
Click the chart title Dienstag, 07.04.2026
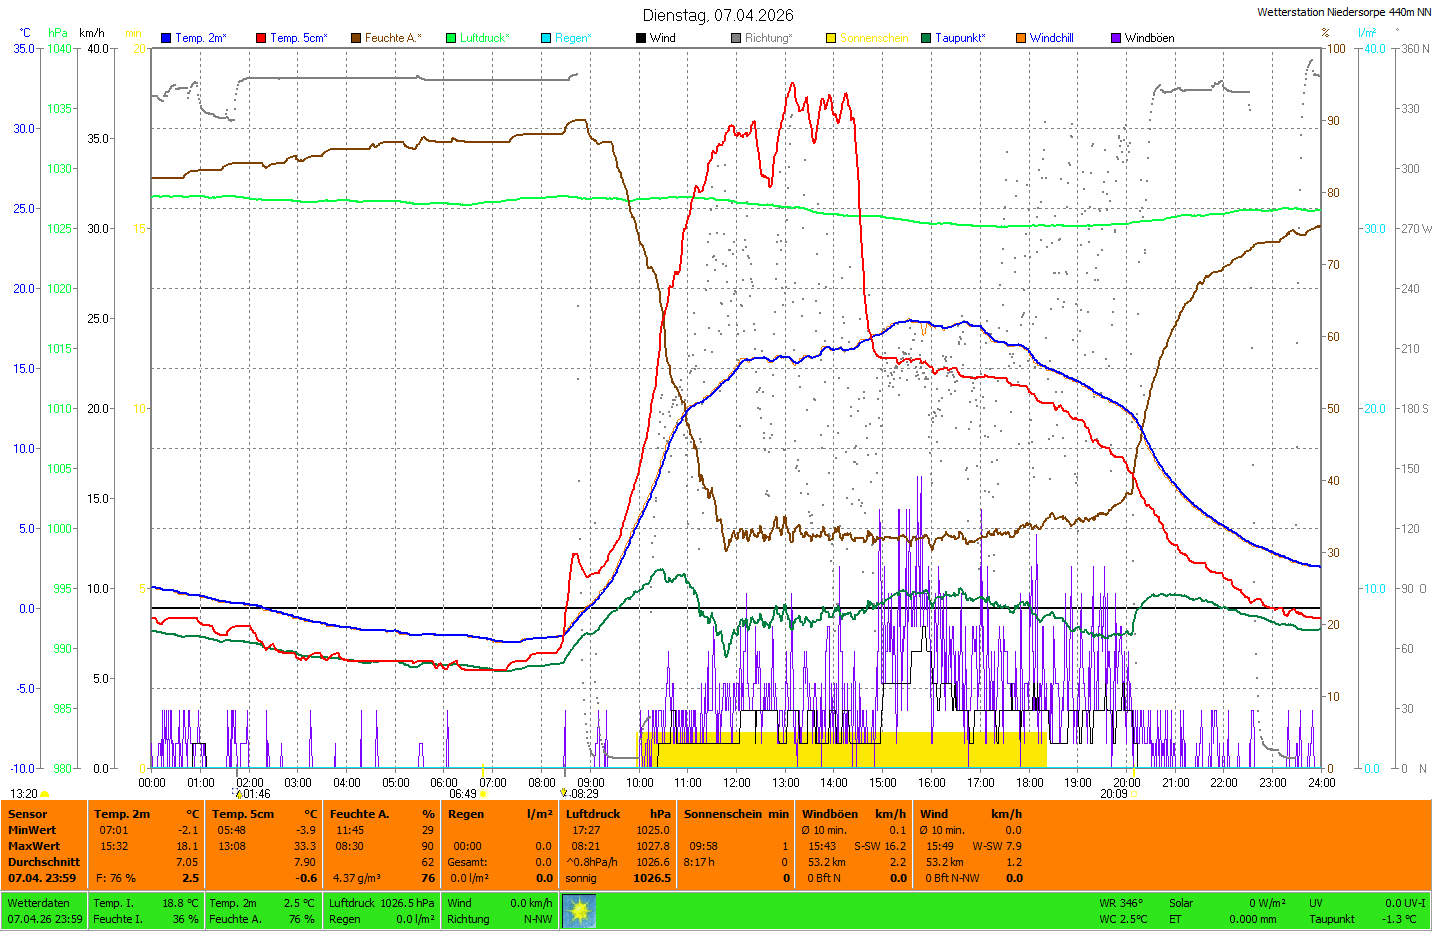coord(718,15)
